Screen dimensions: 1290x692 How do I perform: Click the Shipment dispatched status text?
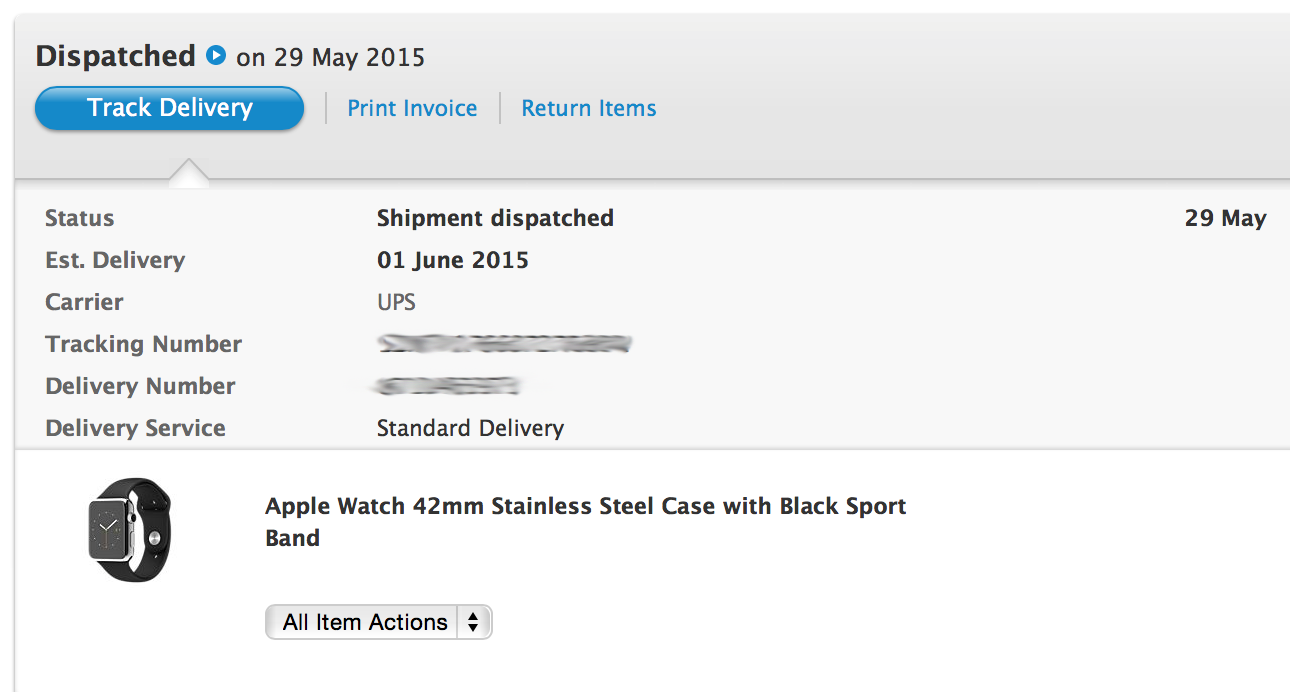pos(495,218)
